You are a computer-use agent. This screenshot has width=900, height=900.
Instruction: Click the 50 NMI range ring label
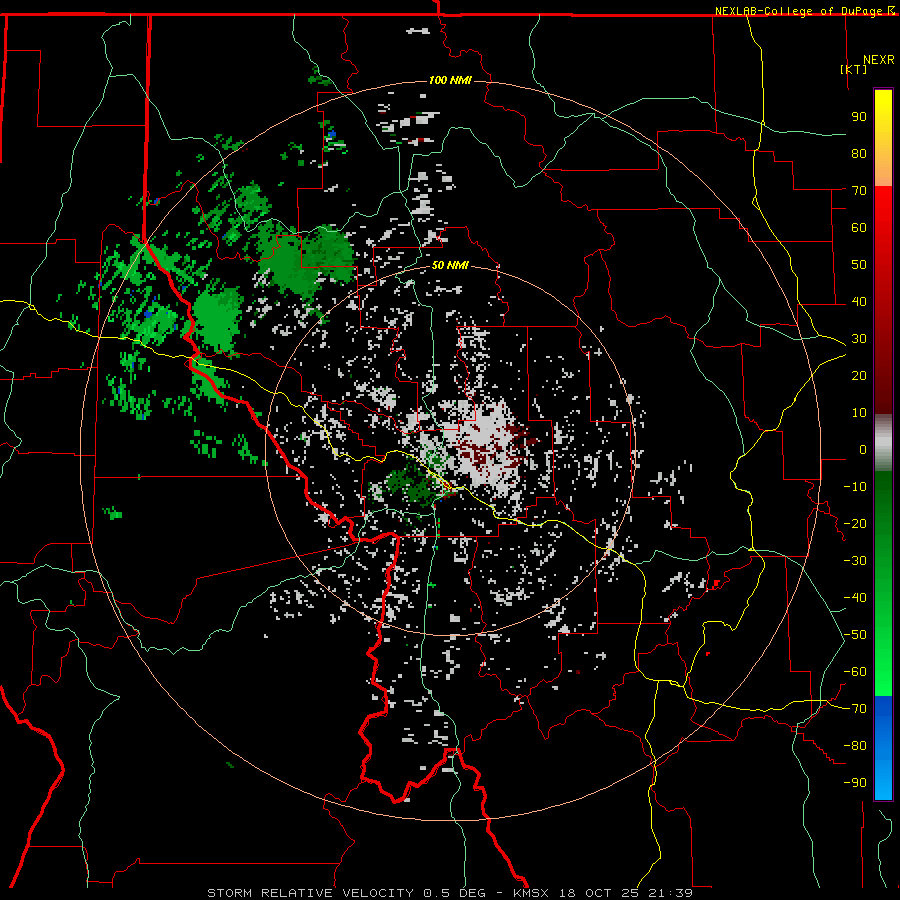(x=450, y=265)
